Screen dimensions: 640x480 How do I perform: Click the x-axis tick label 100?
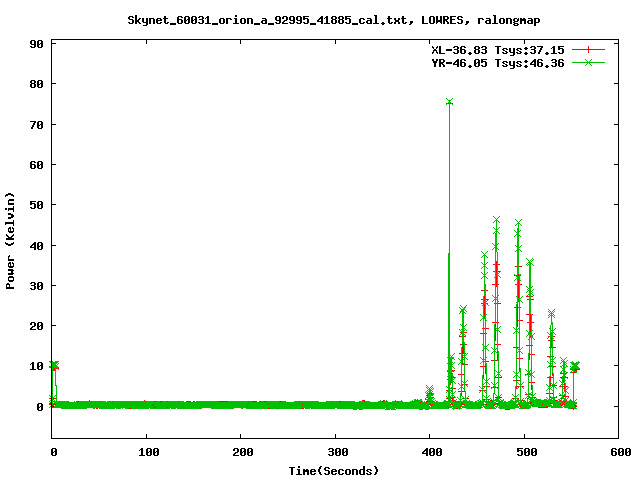click(147, 452)
